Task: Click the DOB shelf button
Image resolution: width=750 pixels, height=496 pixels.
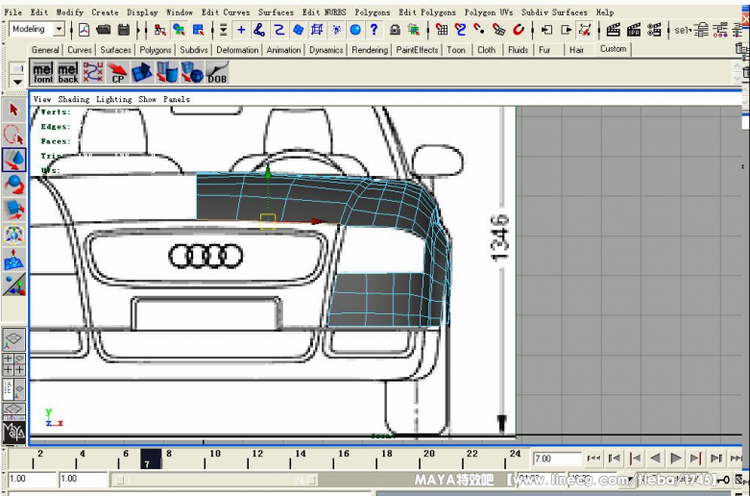Action: tap(217, 73)
